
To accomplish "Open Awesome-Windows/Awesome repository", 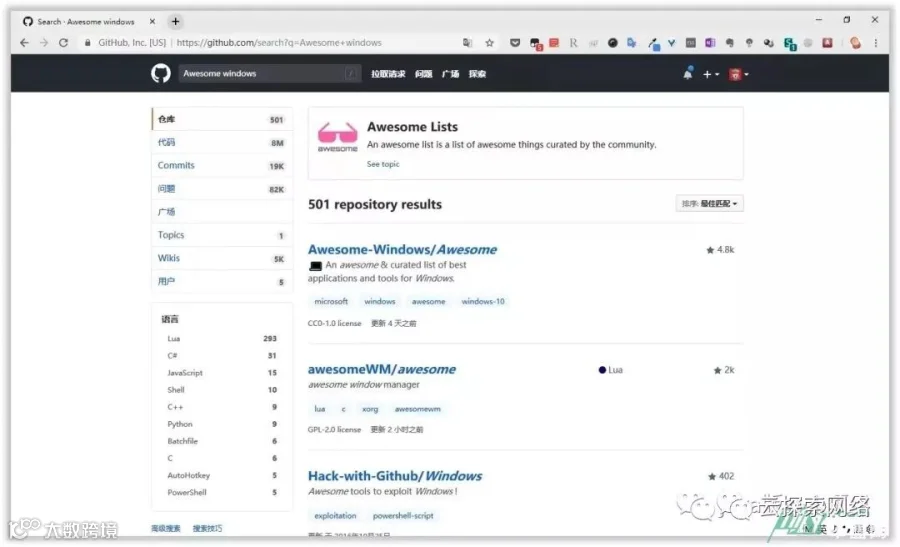I will point(402,250).
